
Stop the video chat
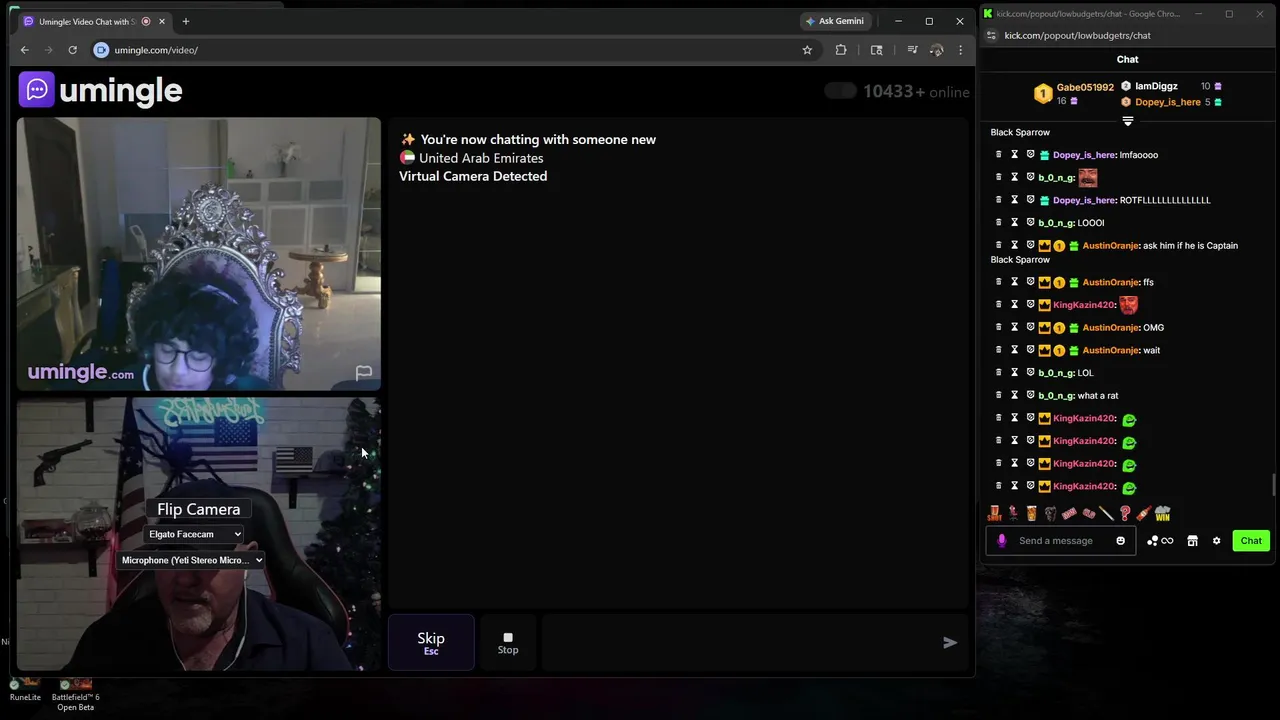point(508,643)
